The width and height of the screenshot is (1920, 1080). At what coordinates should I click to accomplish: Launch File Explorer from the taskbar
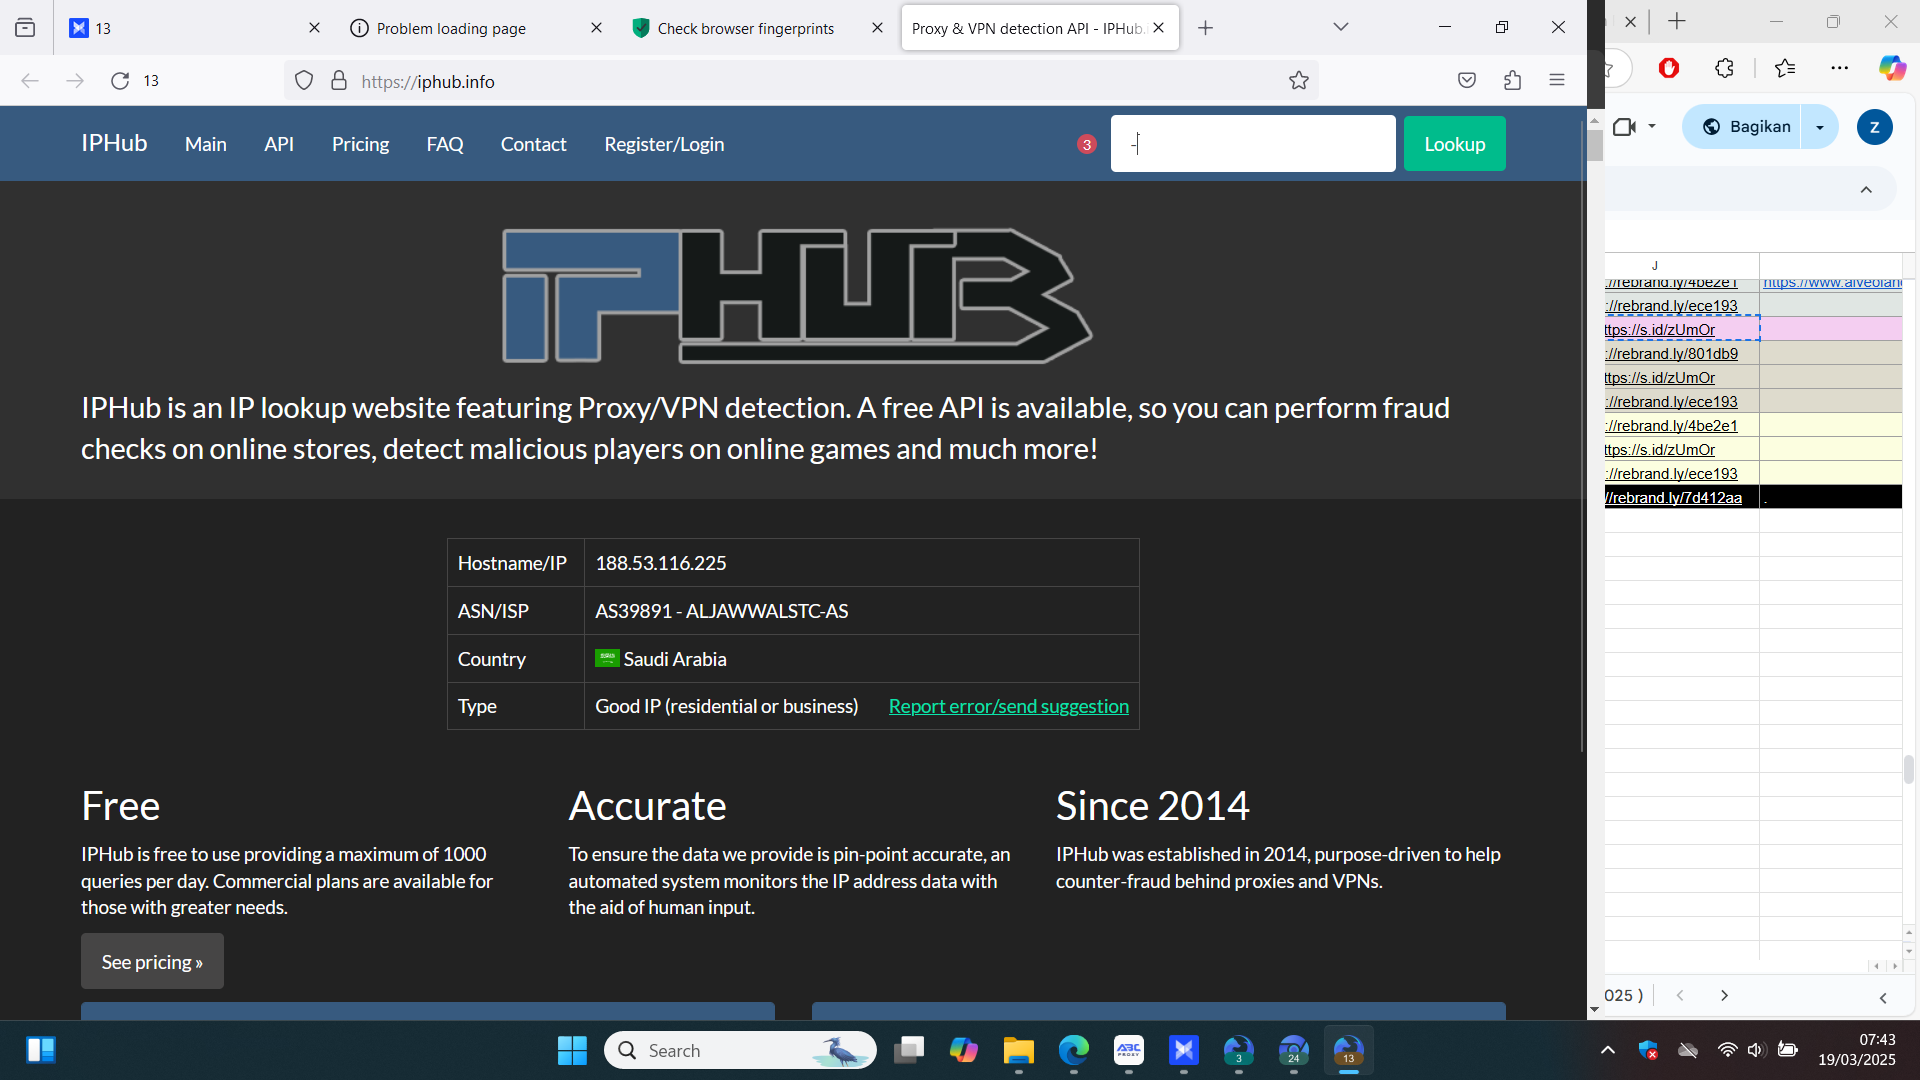tap(1019, 1050)
